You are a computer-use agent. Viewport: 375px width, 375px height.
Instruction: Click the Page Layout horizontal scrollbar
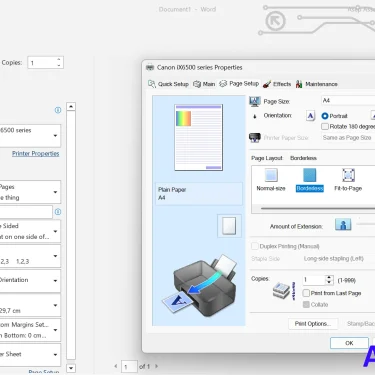318,209
